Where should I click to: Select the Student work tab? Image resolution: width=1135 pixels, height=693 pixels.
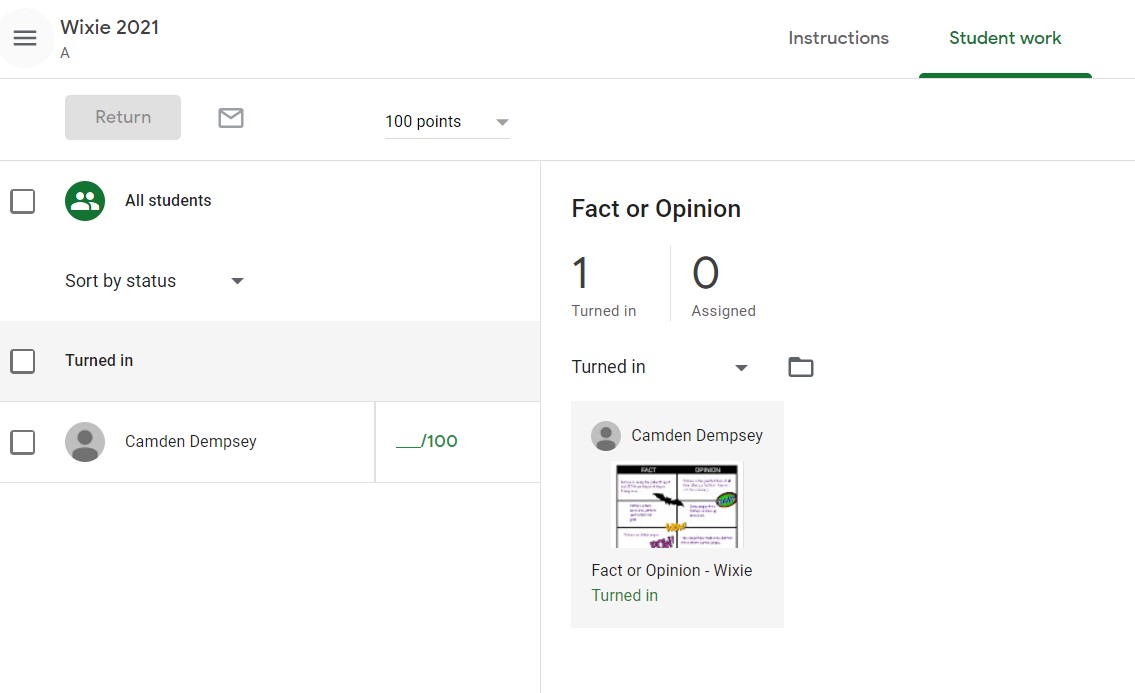coord(1005,38)
